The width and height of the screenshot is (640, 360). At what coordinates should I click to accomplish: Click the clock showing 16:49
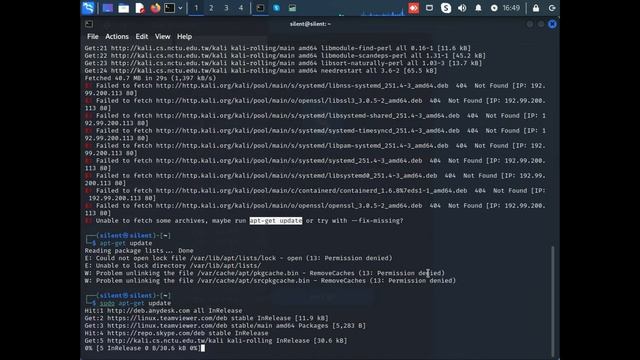pos(511,8)
